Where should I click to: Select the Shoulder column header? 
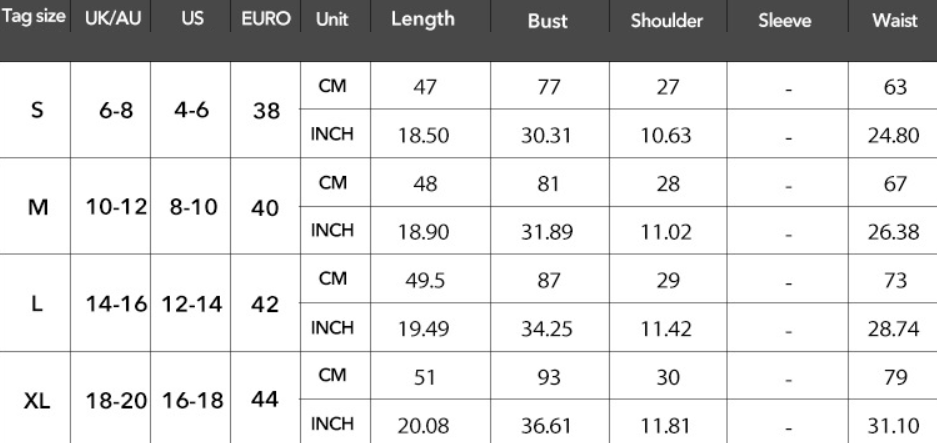pos(675,22)
